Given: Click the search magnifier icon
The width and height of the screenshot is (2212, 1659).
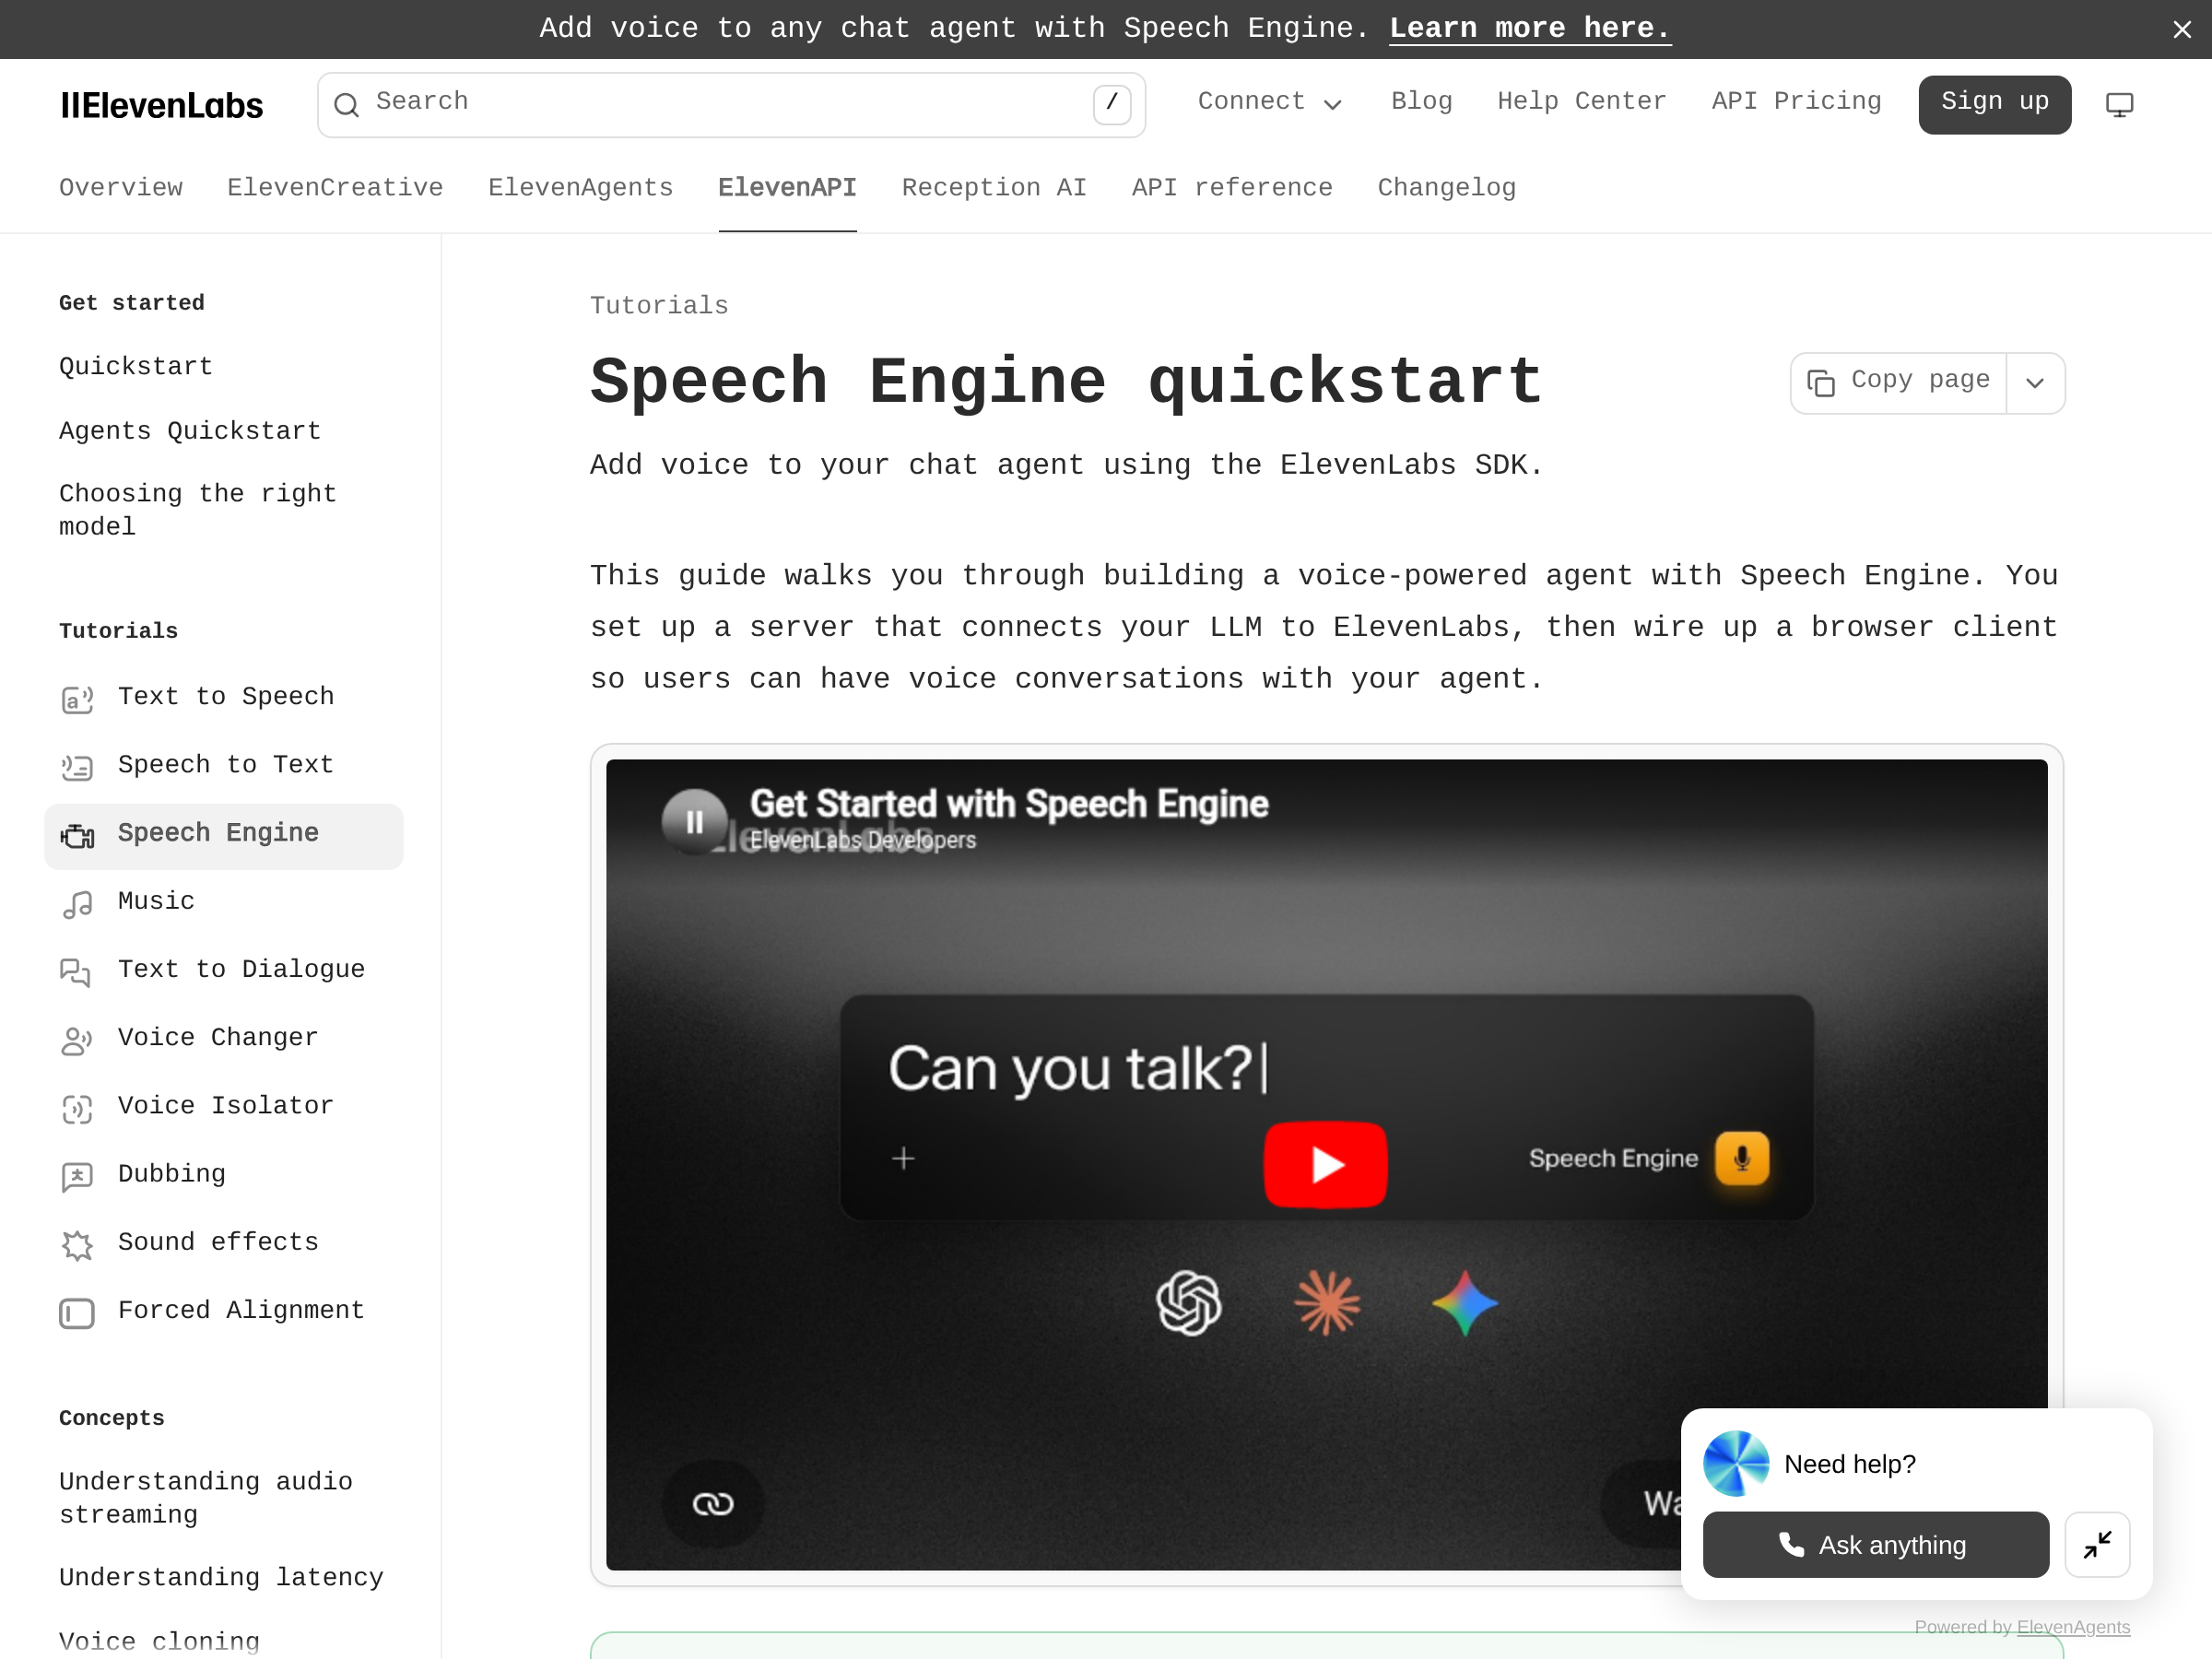Looking at the screenshot, I should [346, 104].
